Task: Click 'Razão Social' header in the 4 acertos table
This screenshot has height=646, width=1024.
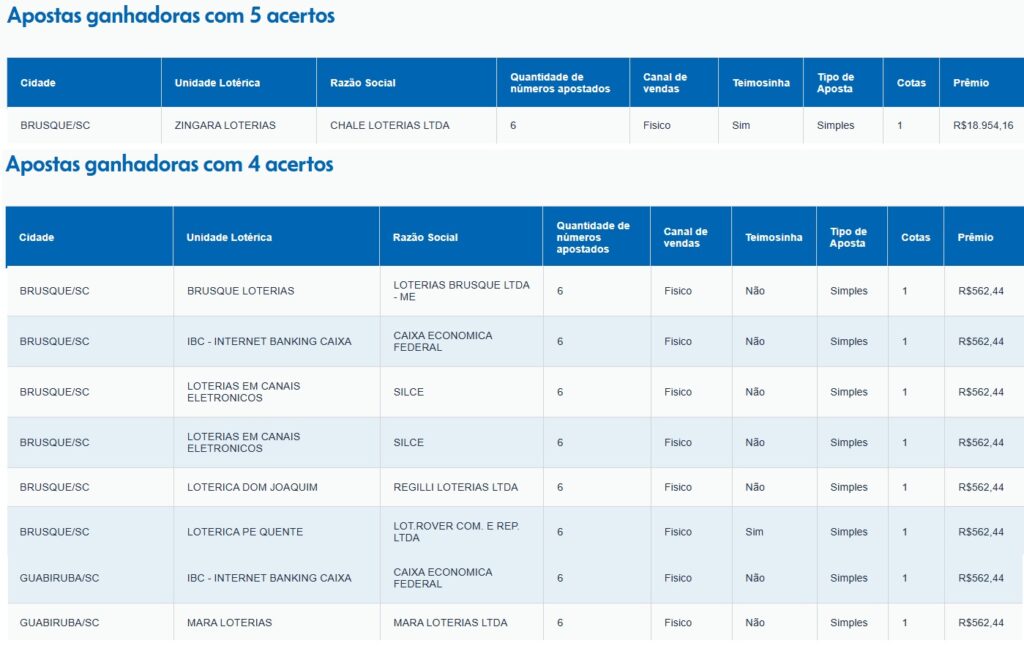Action: (425, 237)
